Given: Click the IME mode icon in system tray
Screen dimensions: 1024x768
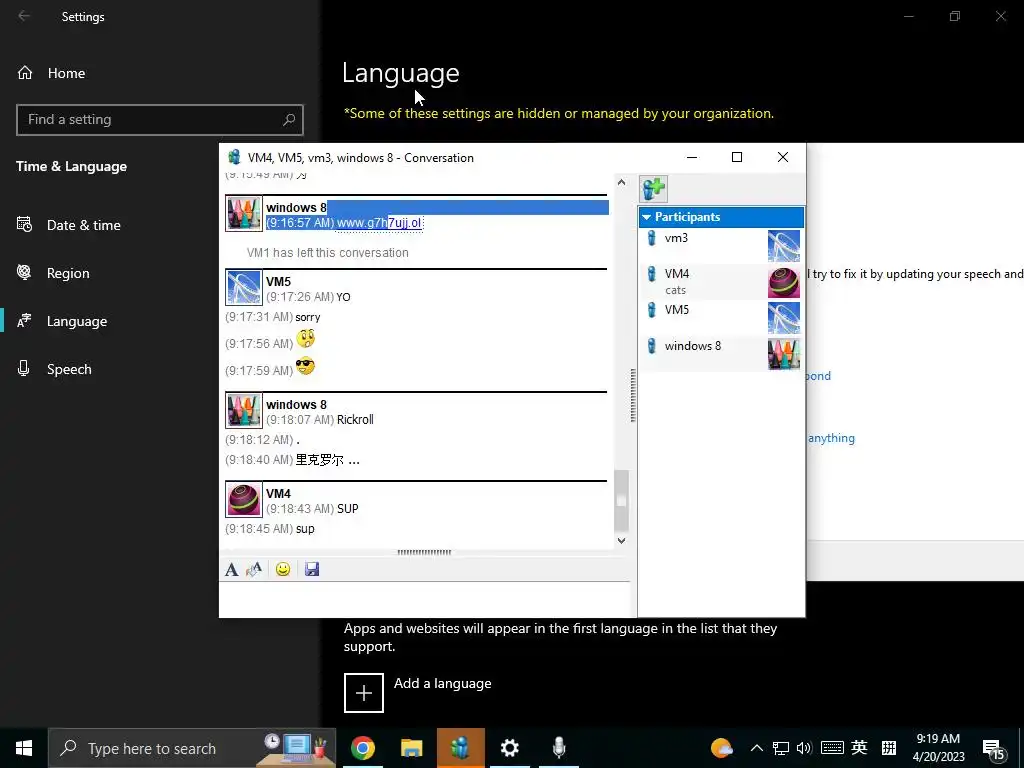Looking at the screenshot, I should [x=888, y=748].
